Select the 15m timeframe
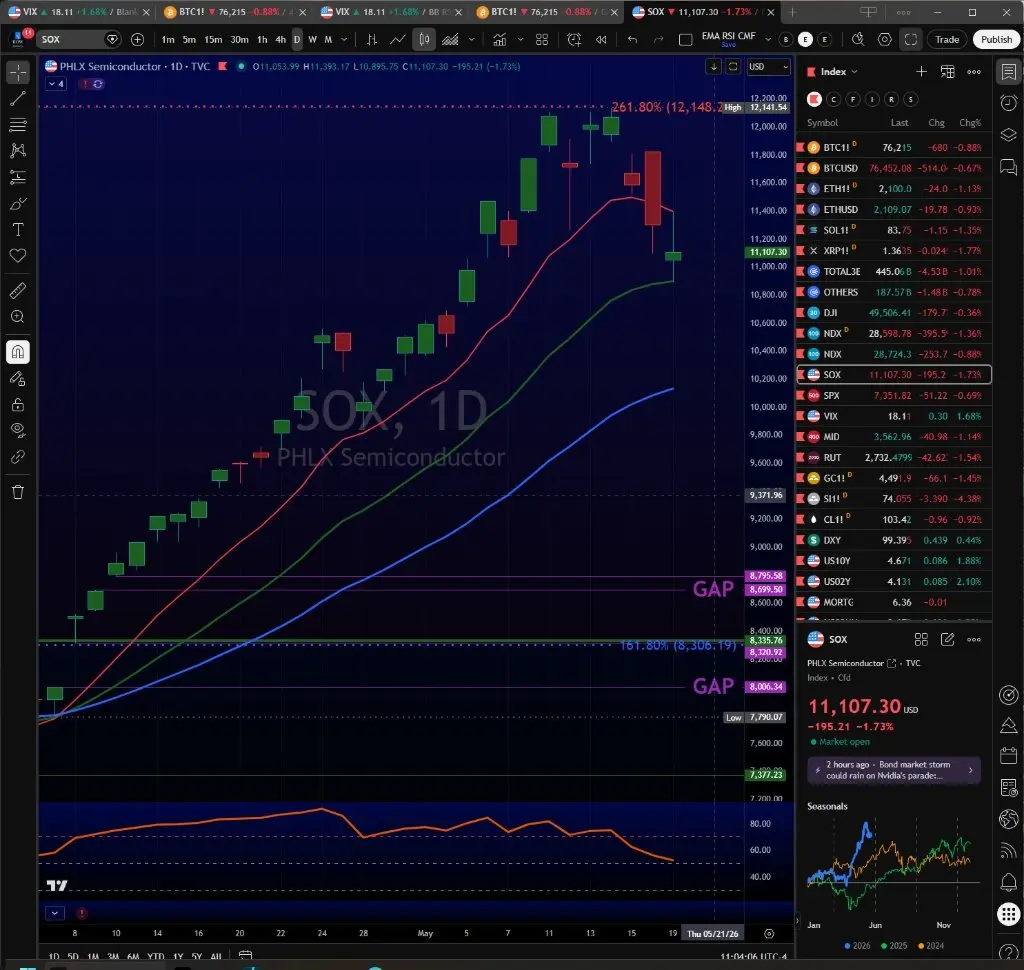Image resolution: width=1024 pixels, height=970 pixels. pyautogui.click(x=213, y=40)
